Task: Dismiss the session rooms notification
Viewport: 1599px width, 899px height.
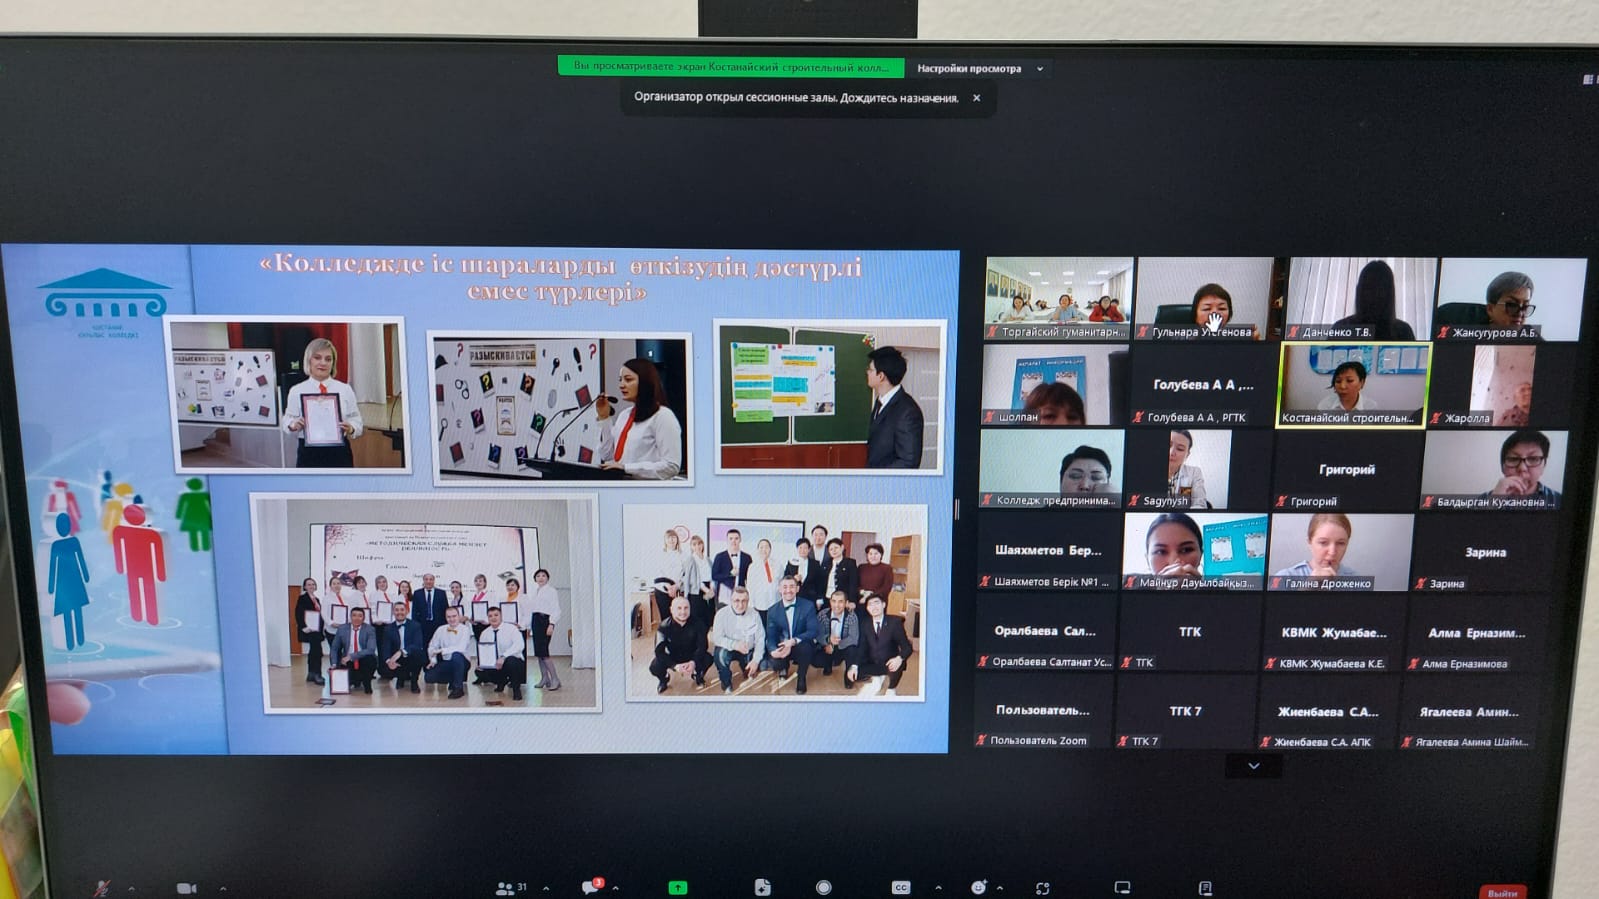Action: pyautogui.click(x=976, y=98)
